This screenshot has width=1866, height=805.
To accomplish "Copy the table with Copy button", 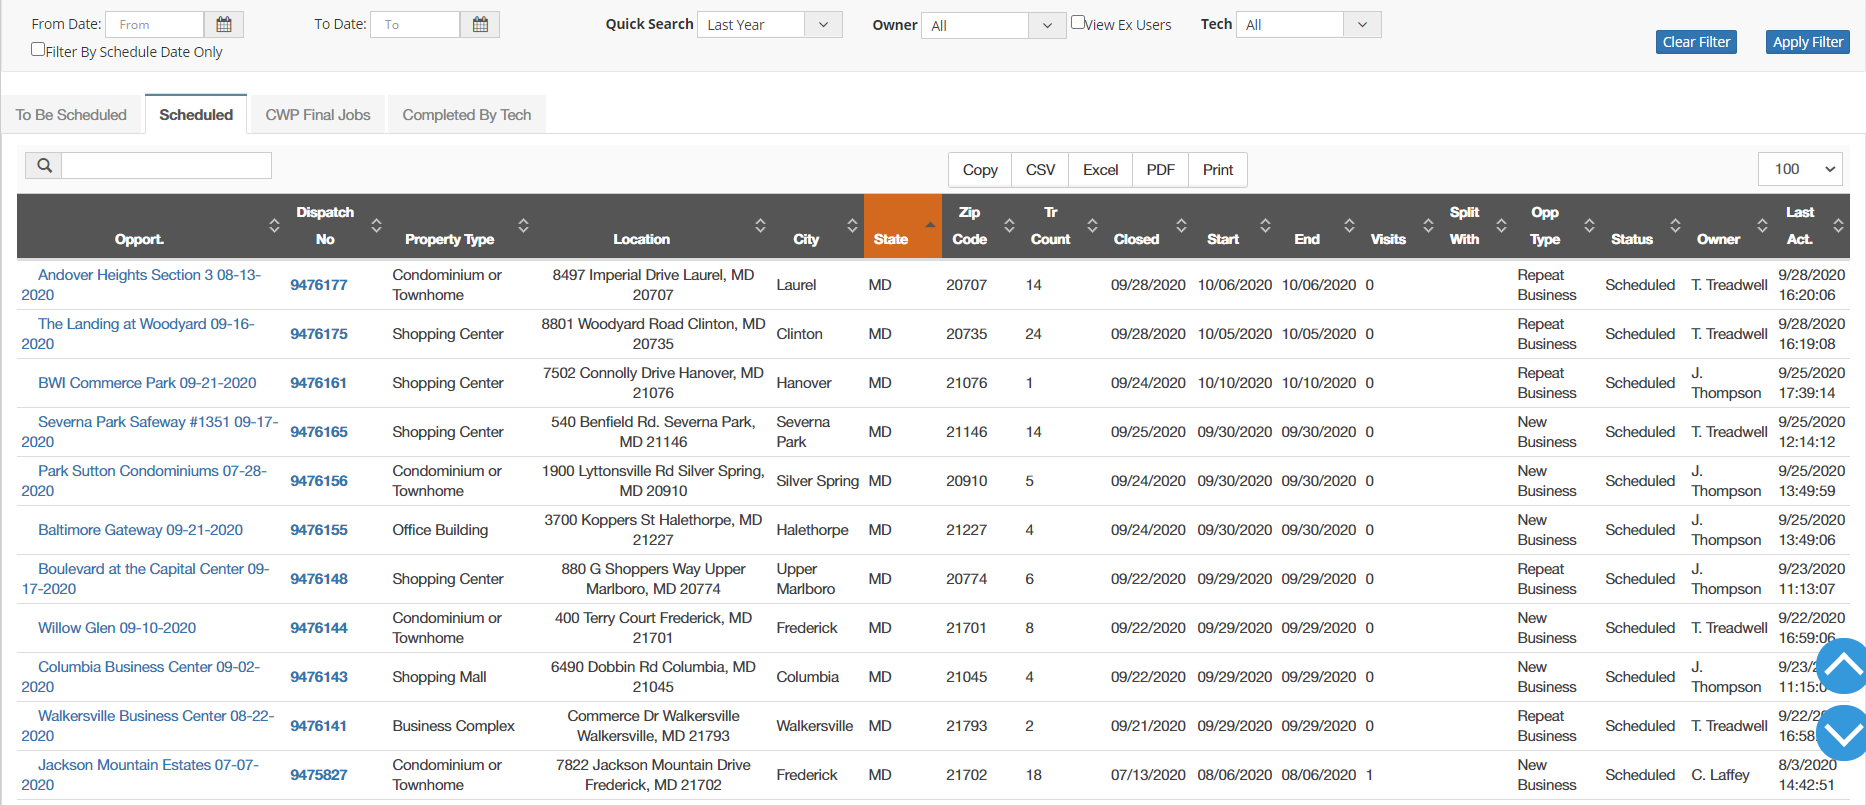I will pos(980,170).
